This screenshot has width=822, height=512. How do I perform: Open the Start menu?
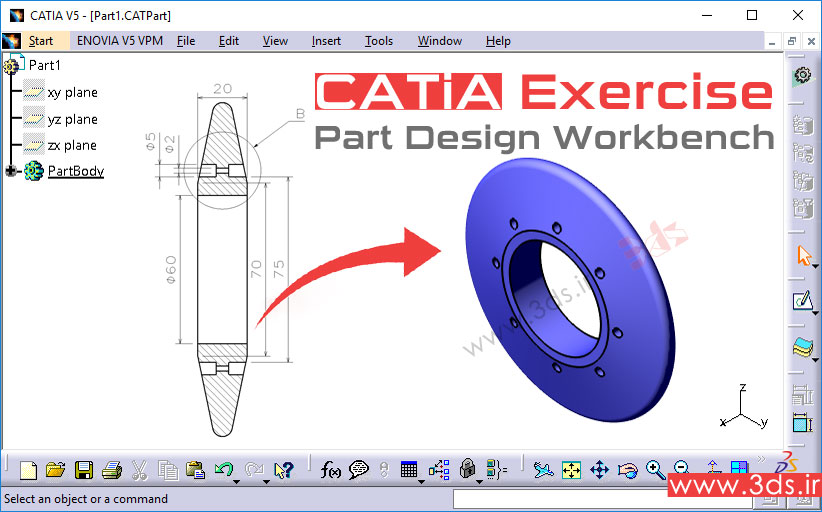pyautogui.click(x=41, y=41)
